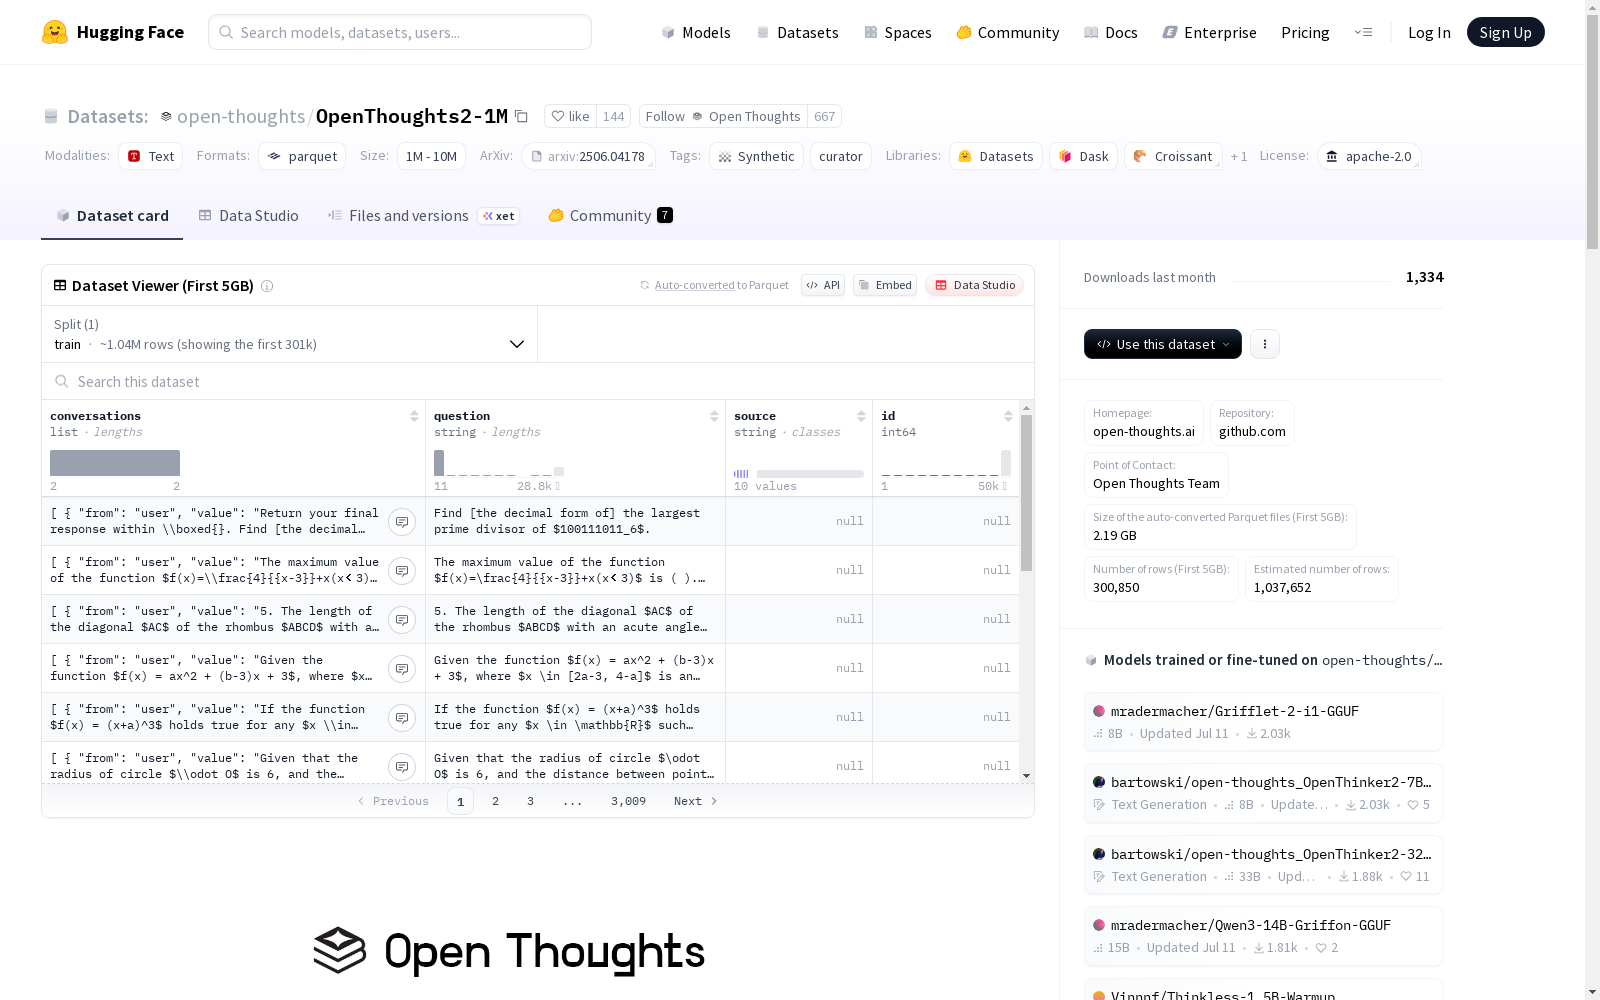Go to Pricing page

tap(1305, 32)
